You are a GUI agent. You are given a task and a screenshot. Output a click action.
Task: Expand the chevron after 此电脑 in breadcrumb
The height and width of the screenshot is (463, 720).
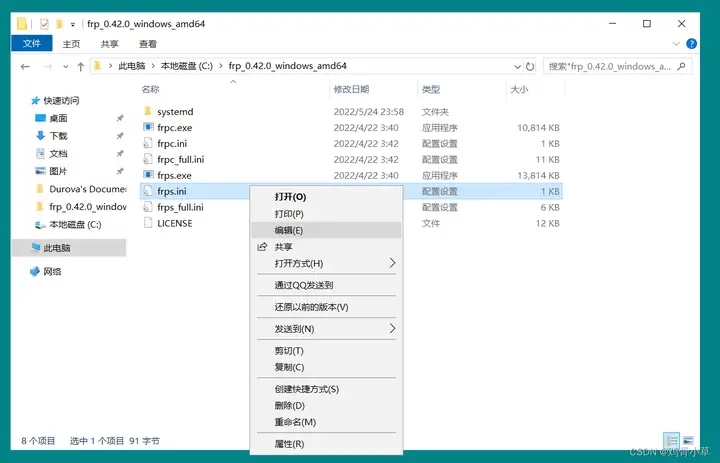coord(153,66)
